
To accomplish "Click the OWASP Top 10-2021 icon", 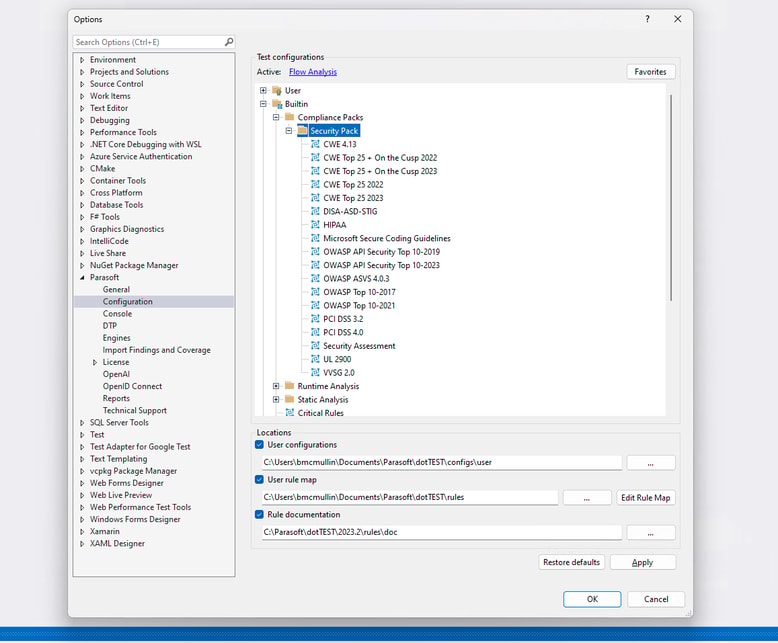I will [x=315, y=305].
